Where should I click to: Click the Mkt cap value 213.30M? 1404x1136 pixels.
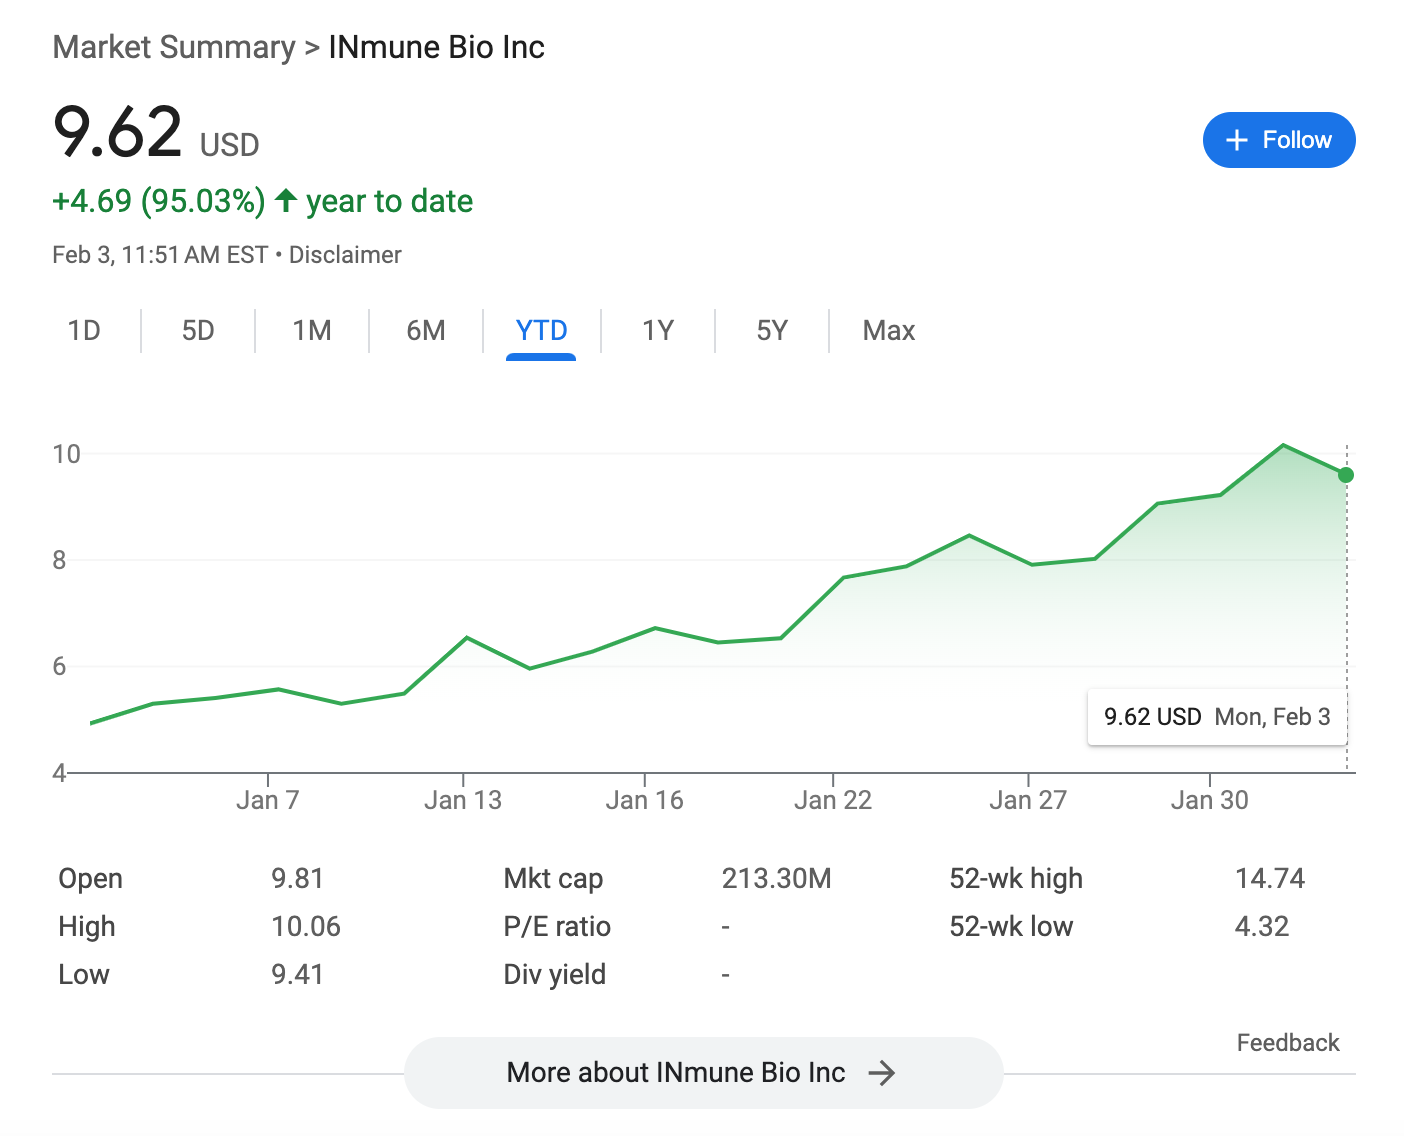coord(777,878)
